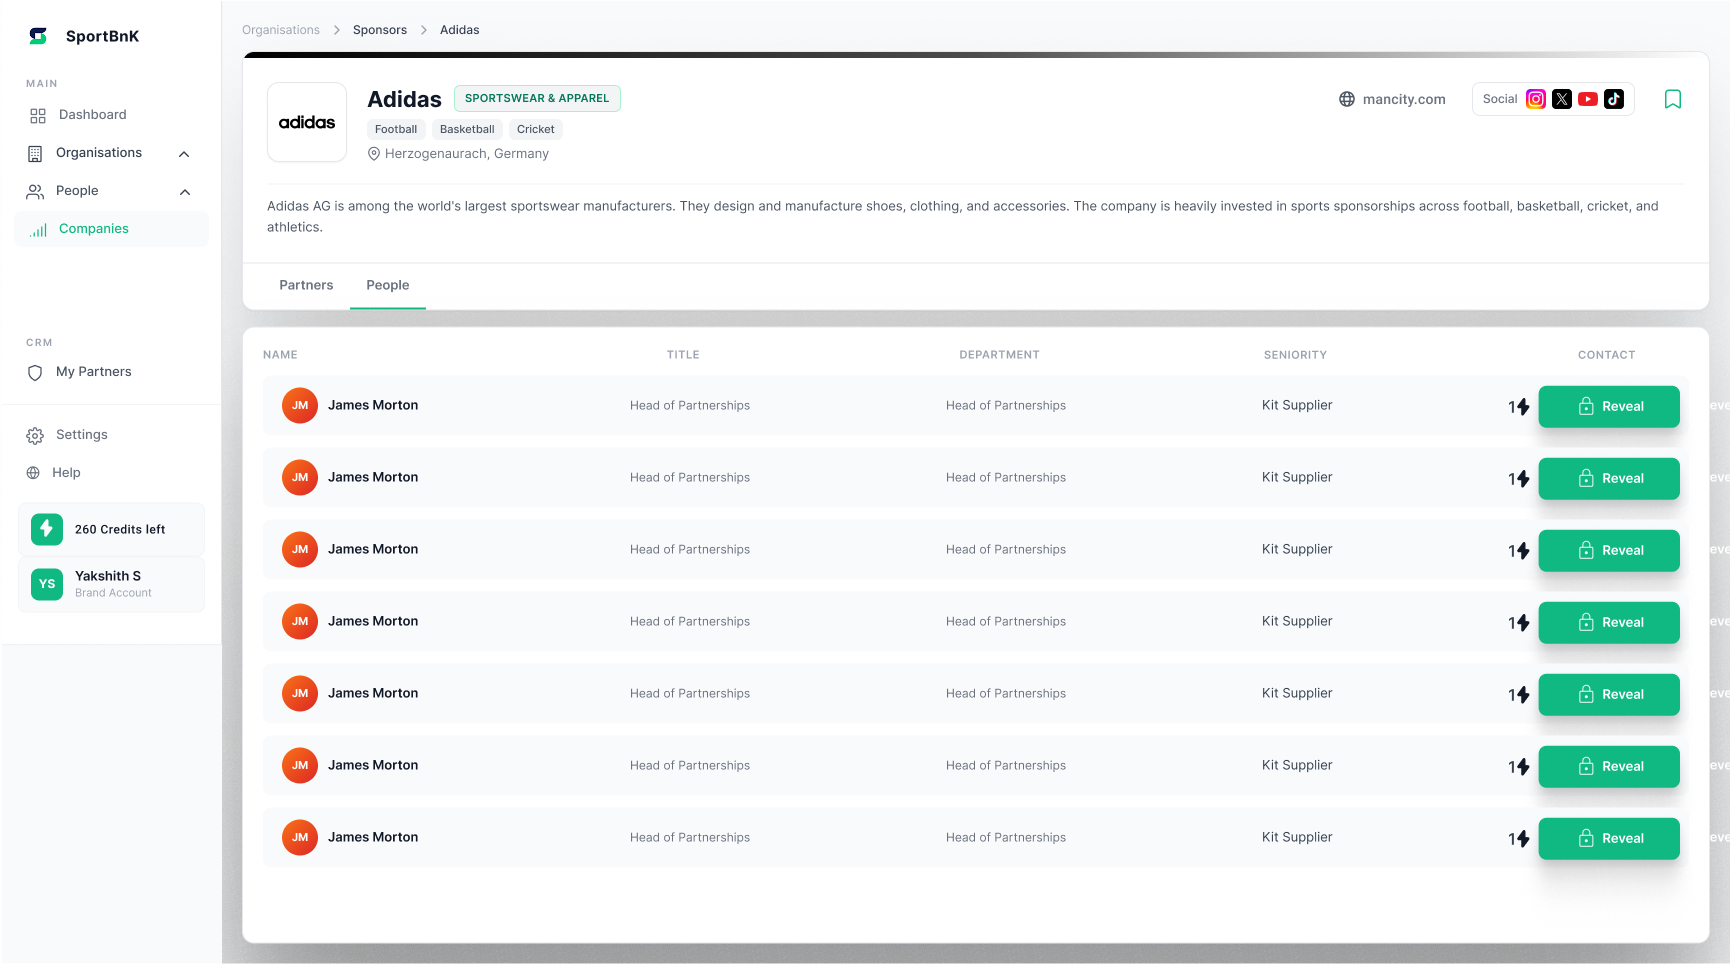Screen dimensions: 1730x964
Task: Open Dashboard from the sidebar
Action: tap(92, 115)
